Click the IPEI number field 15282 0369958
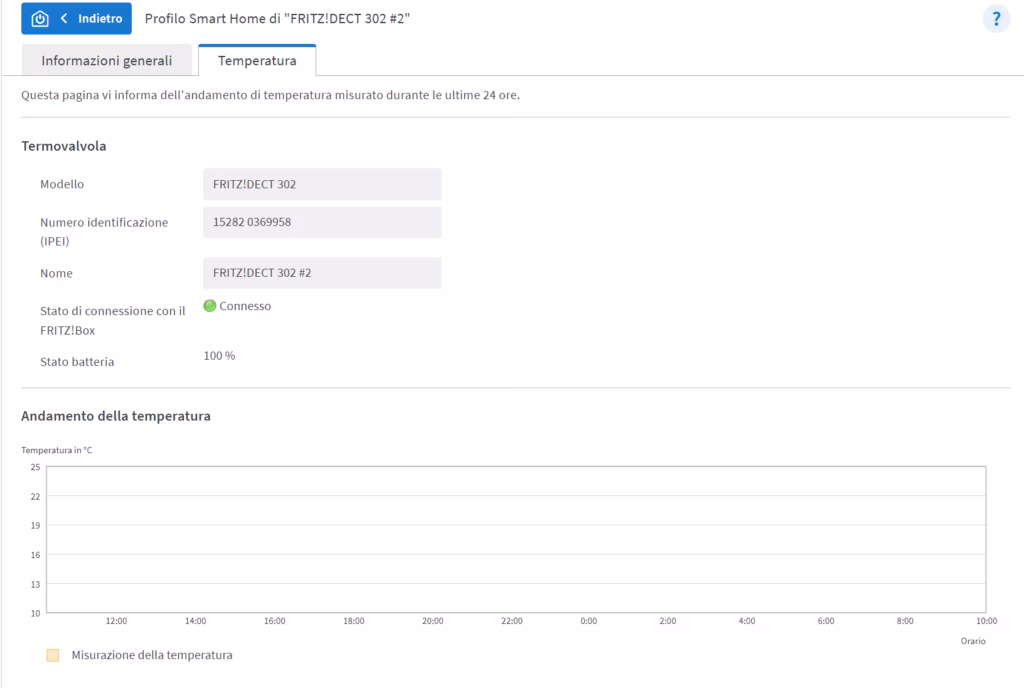1024x688 pixels. pyautogui.click(x=322, y=222)
